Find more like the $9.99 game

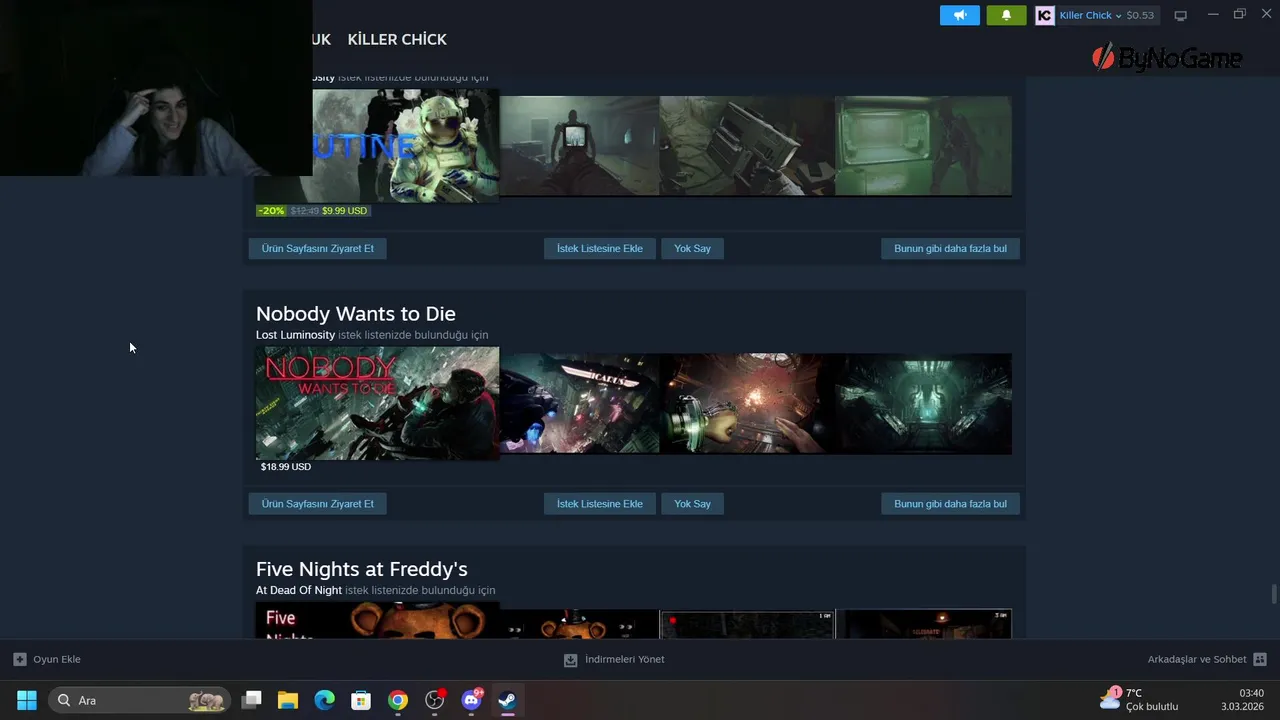pyautogui.click(x=950, y=248)
